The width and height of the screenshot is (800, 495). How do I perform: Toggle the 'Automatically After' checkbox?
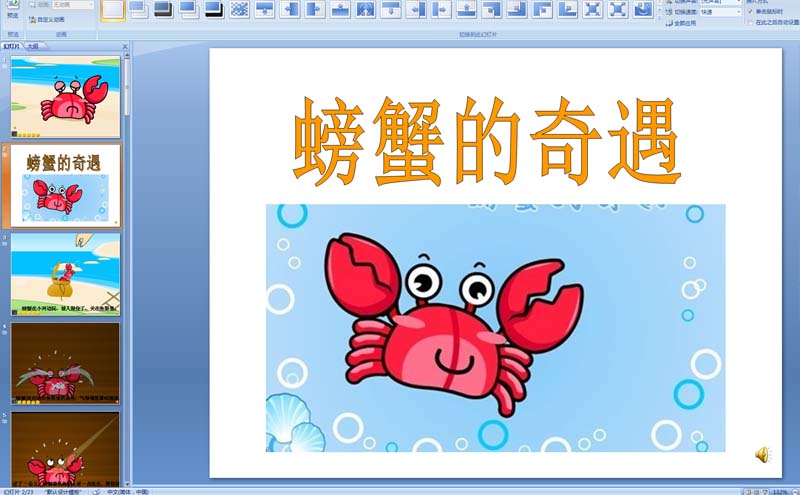[x=750, y=22]
